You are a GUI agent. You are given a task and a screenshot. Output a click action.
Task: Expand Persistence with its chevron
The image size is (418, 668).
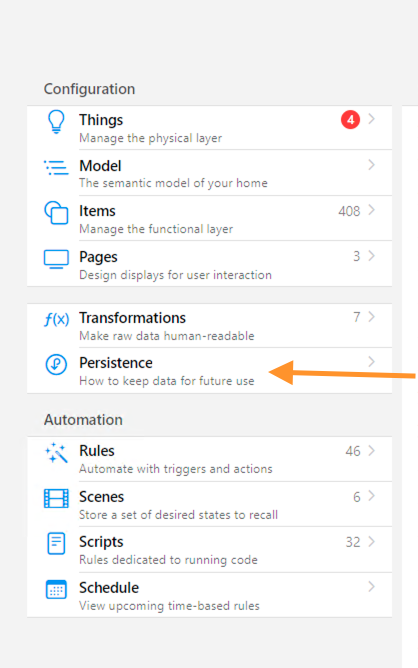coord(372,362)
